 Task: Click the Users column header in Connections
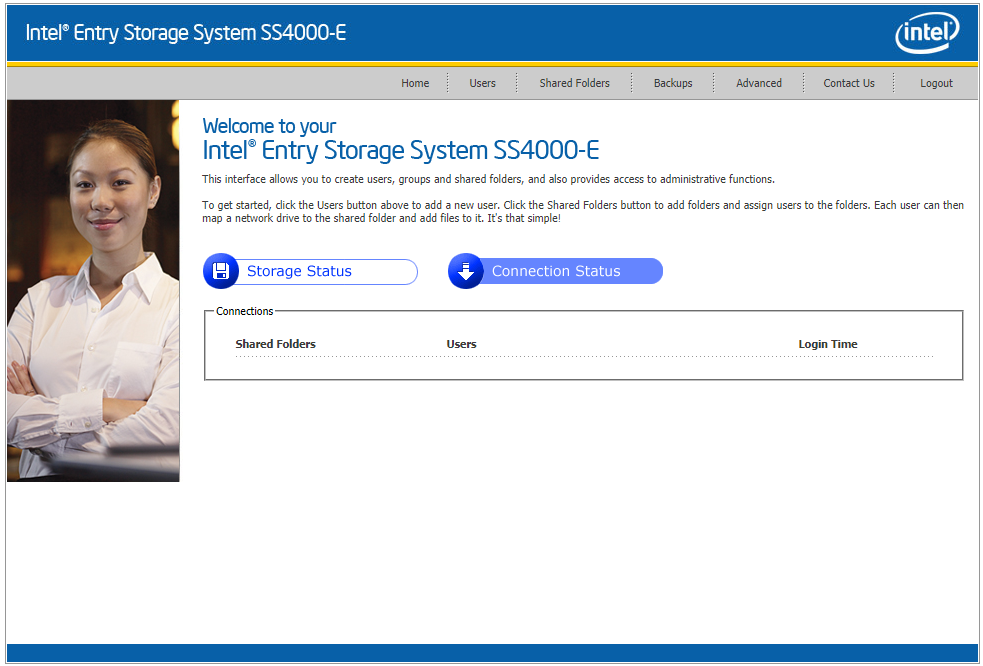(x=461, y=344)
